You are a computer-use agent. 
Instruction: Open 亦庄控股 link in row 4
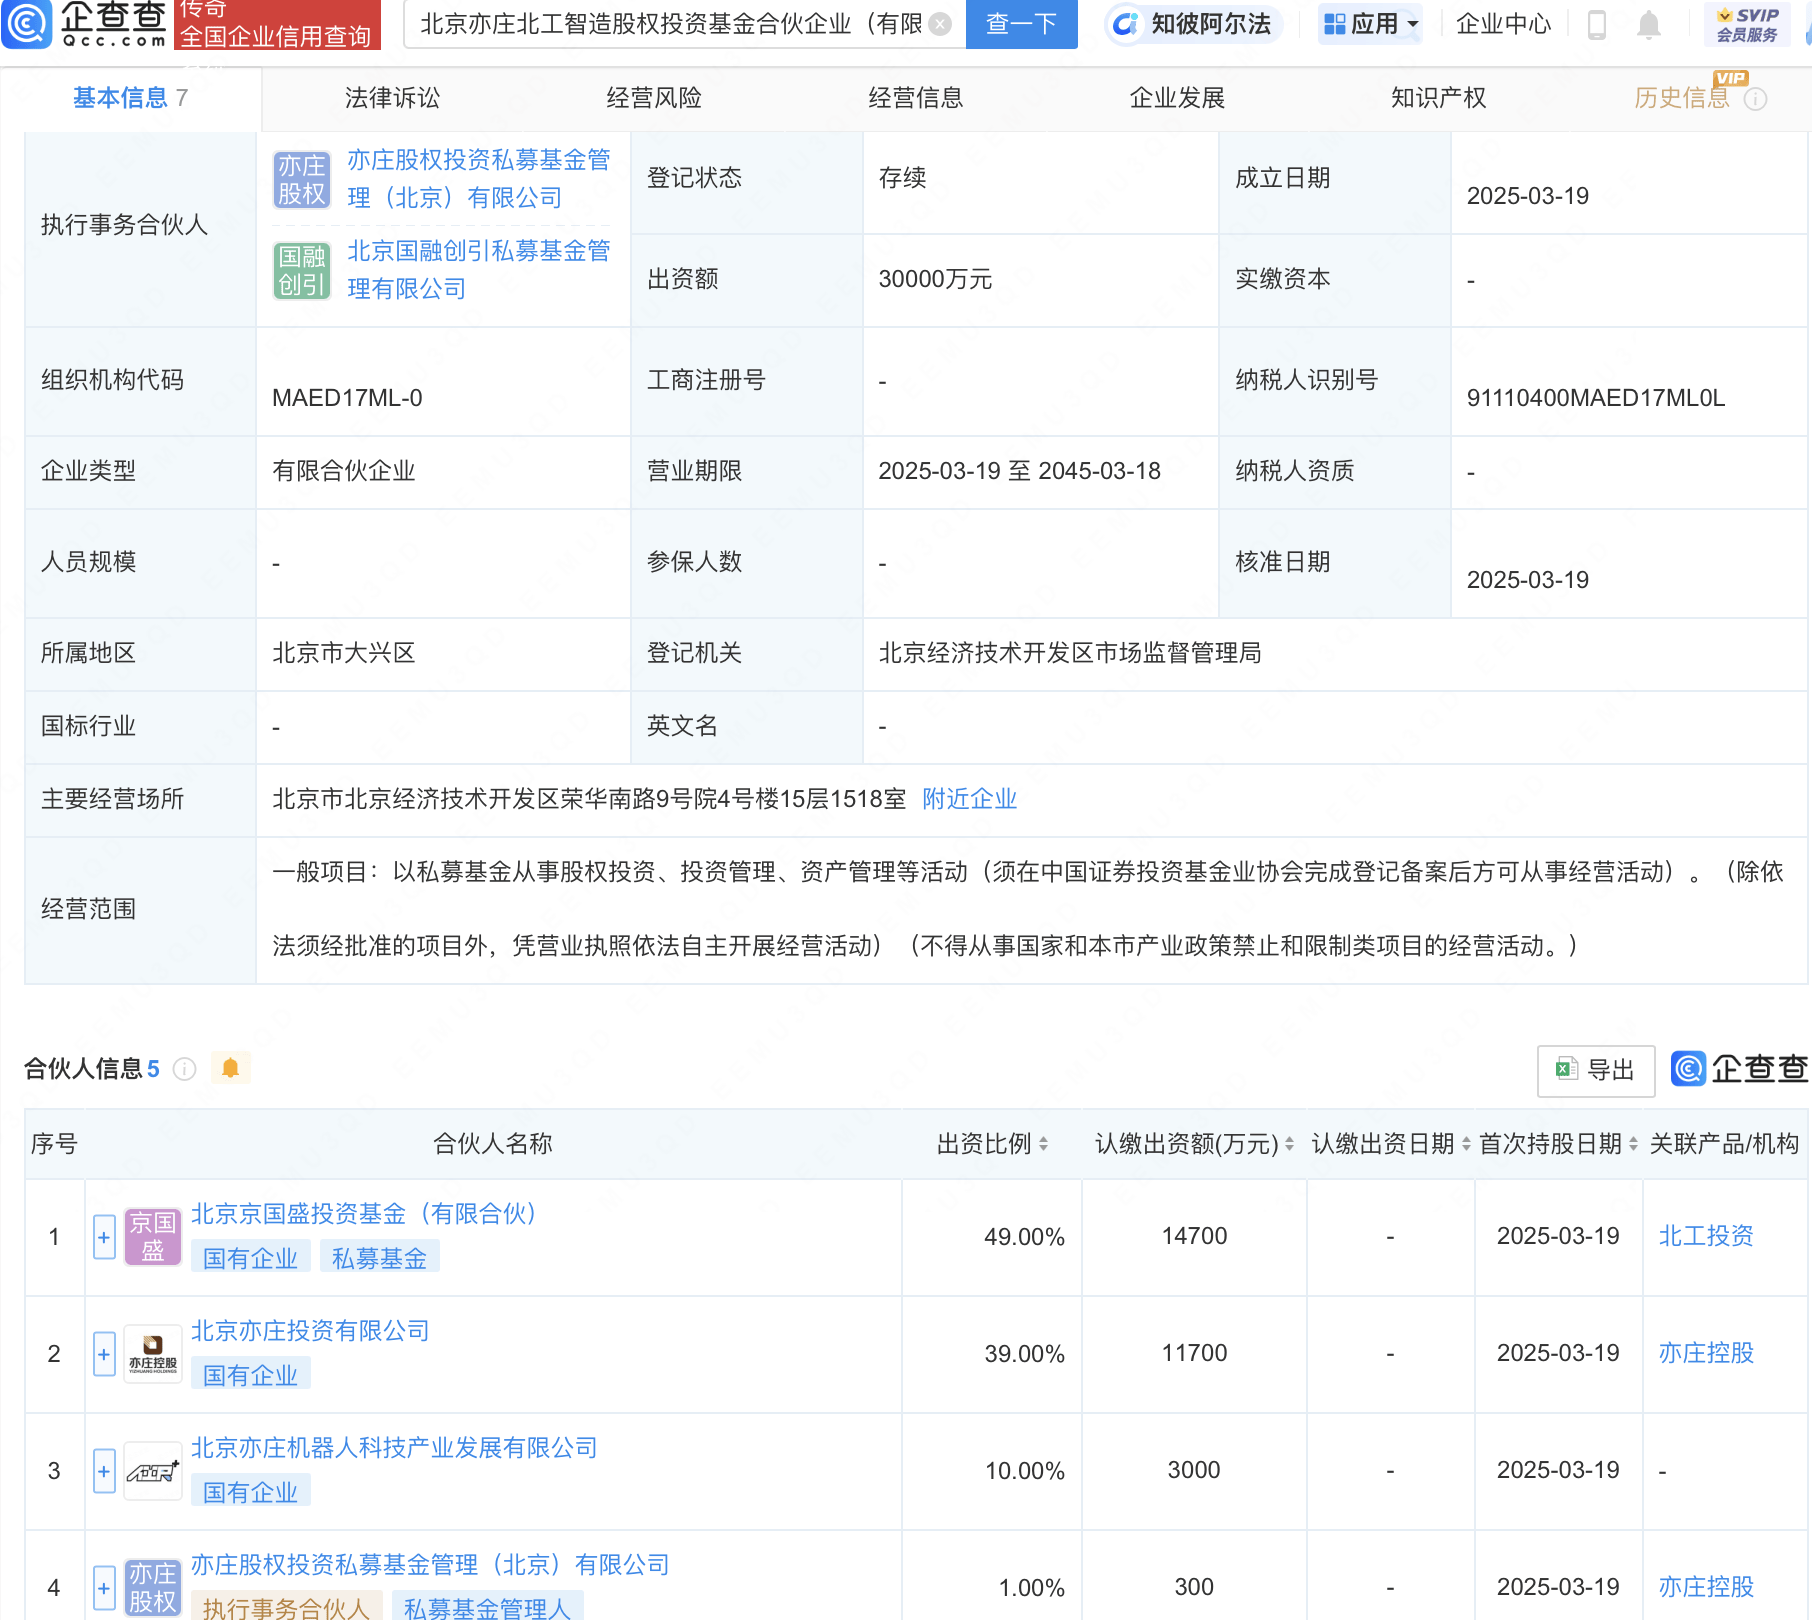[x=1706, y=1587]
